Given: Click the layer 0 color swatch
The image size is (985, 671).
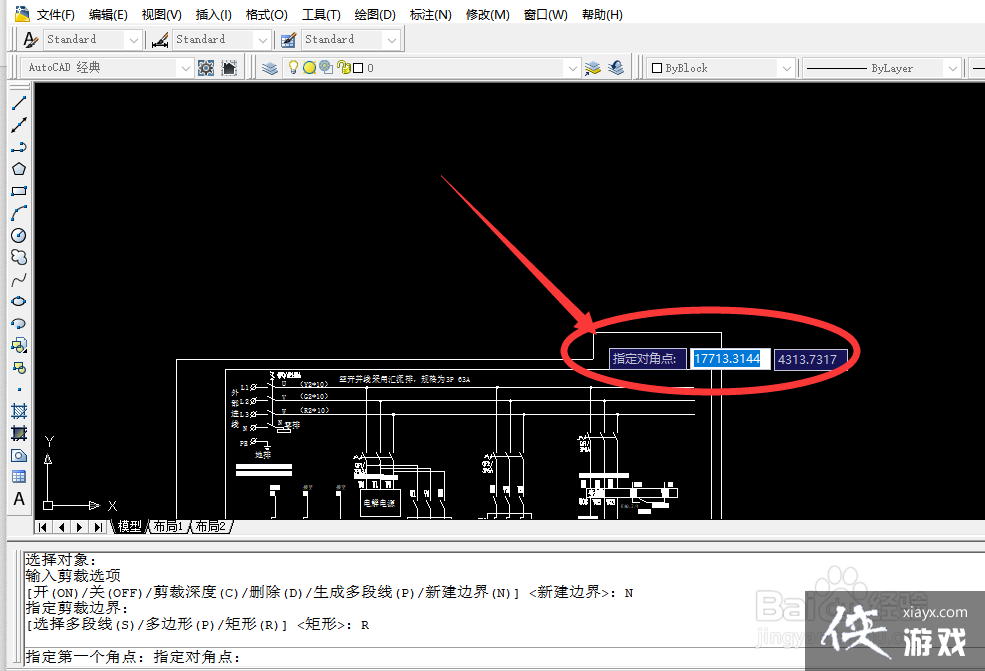Looking at the screenshot, I should [357, 67].
